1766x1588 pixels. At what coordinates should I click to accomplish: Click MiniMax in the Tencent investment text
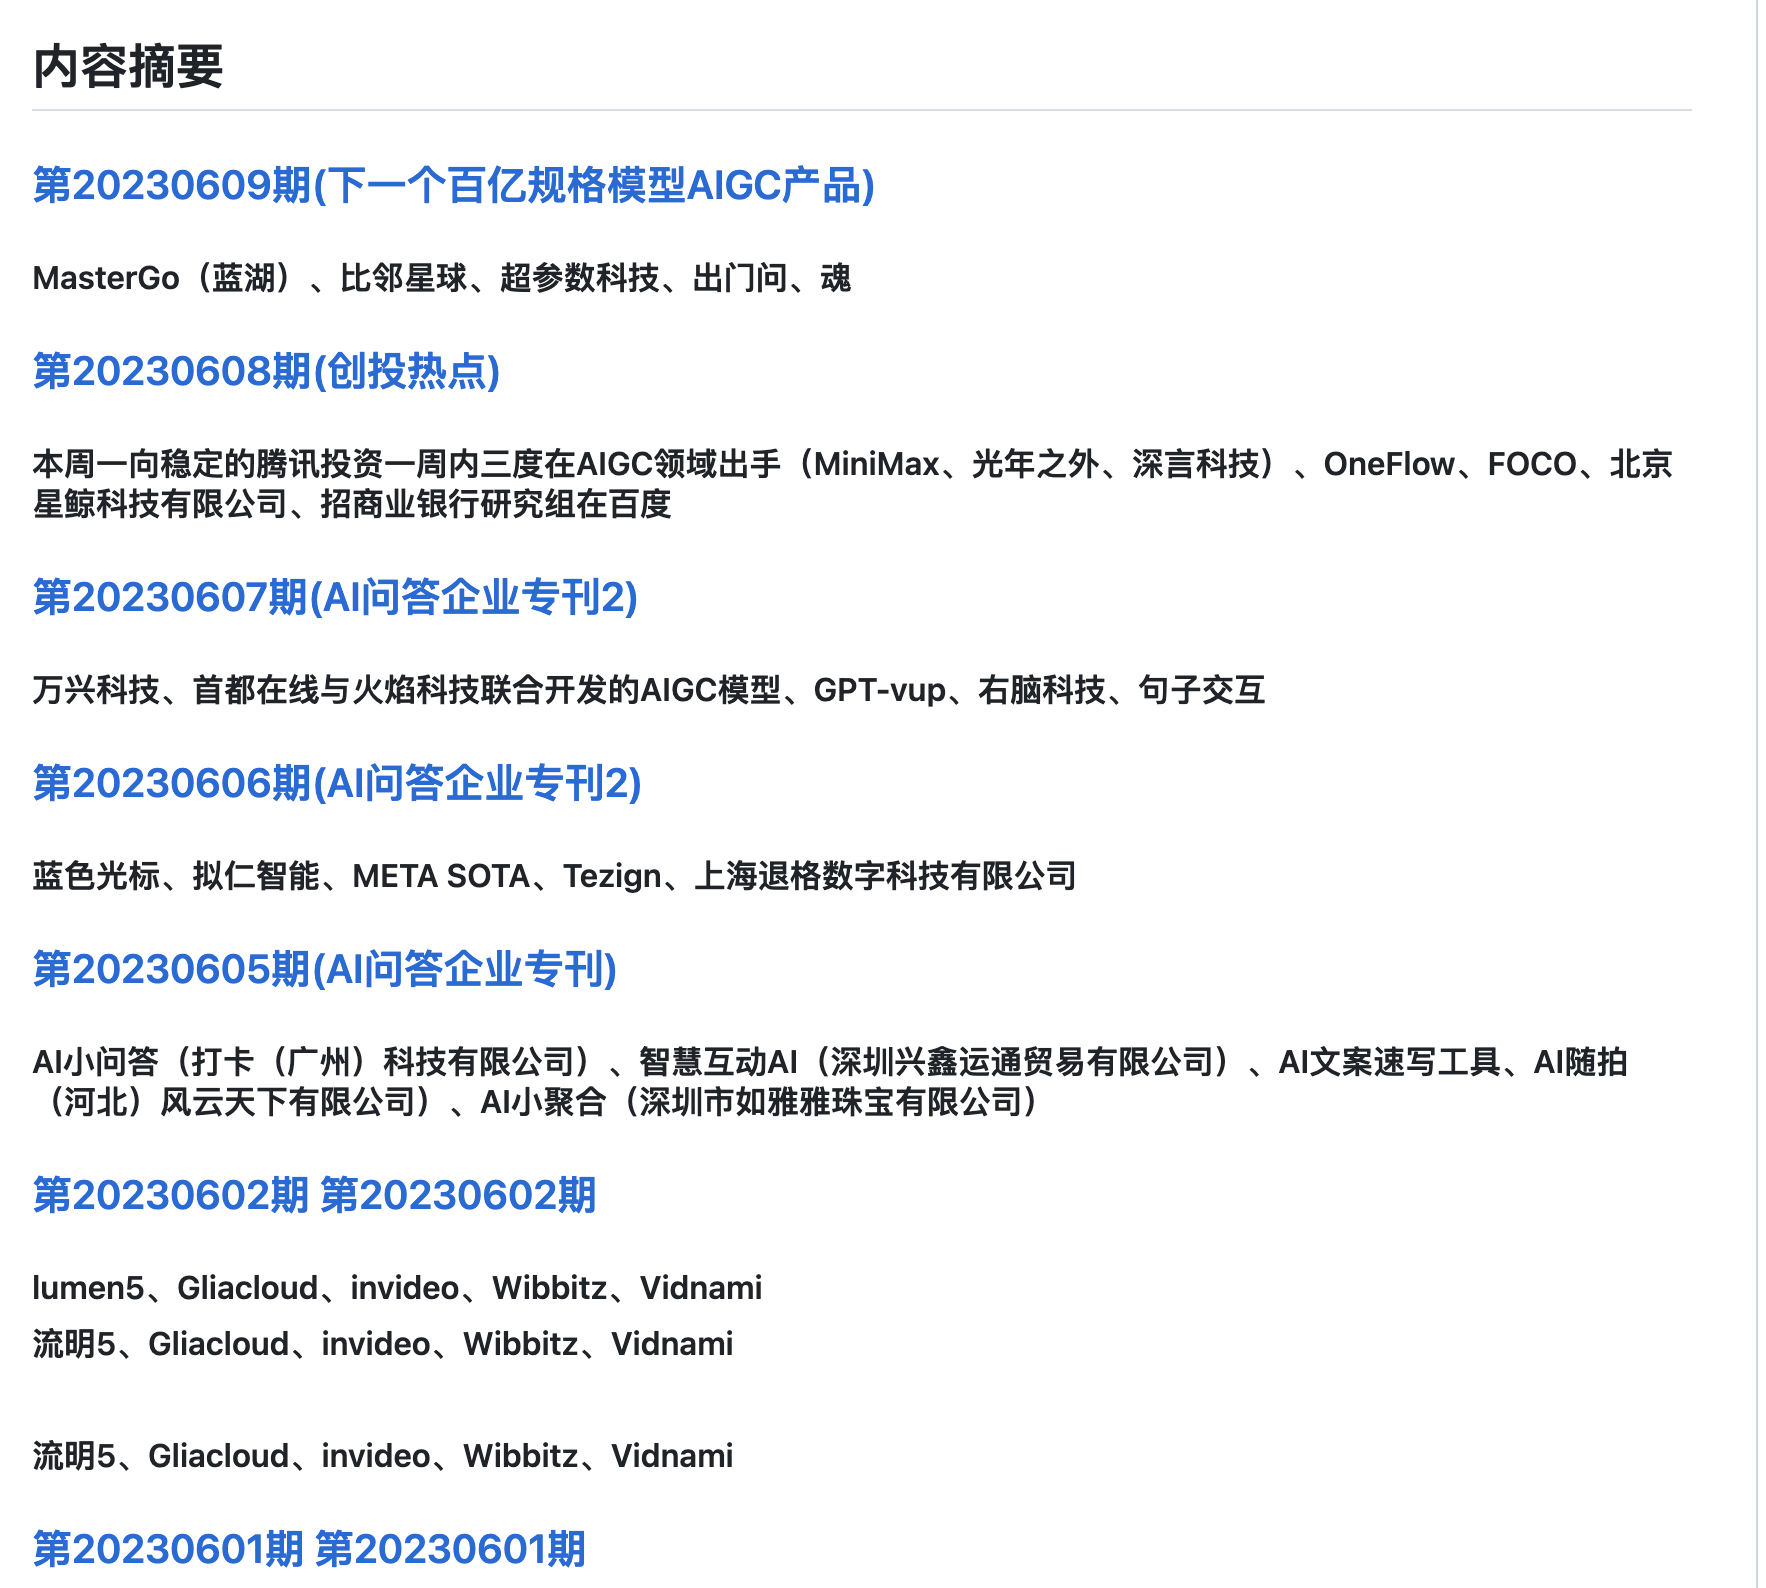pyautogui.click(x=876, y=464)
